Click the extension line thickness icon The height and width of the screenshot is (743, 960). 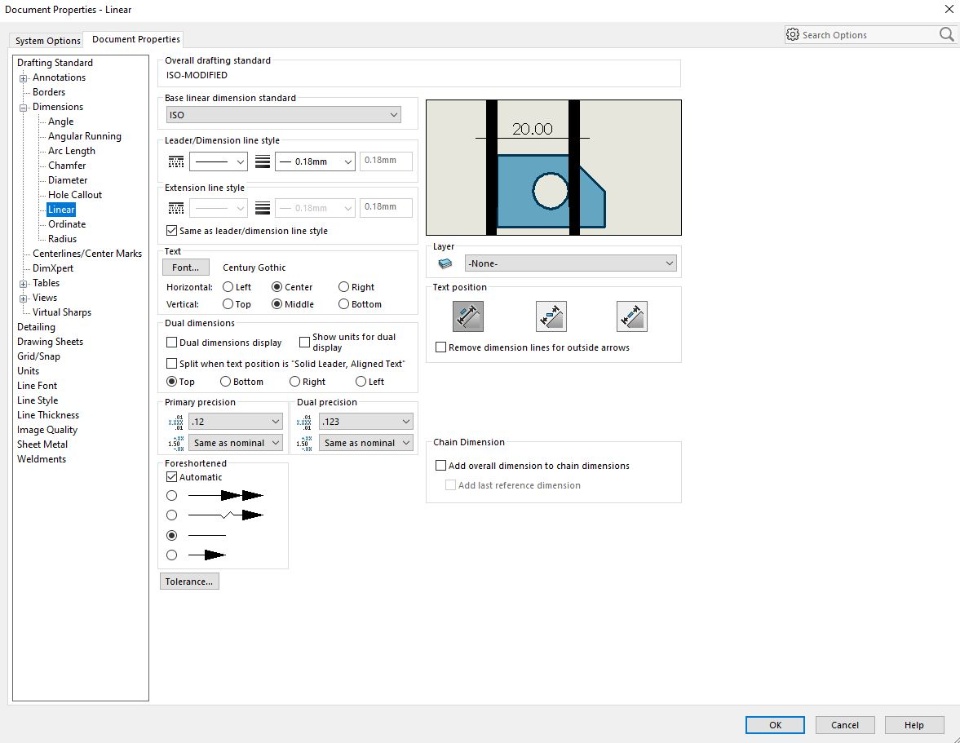click(263, 208)
